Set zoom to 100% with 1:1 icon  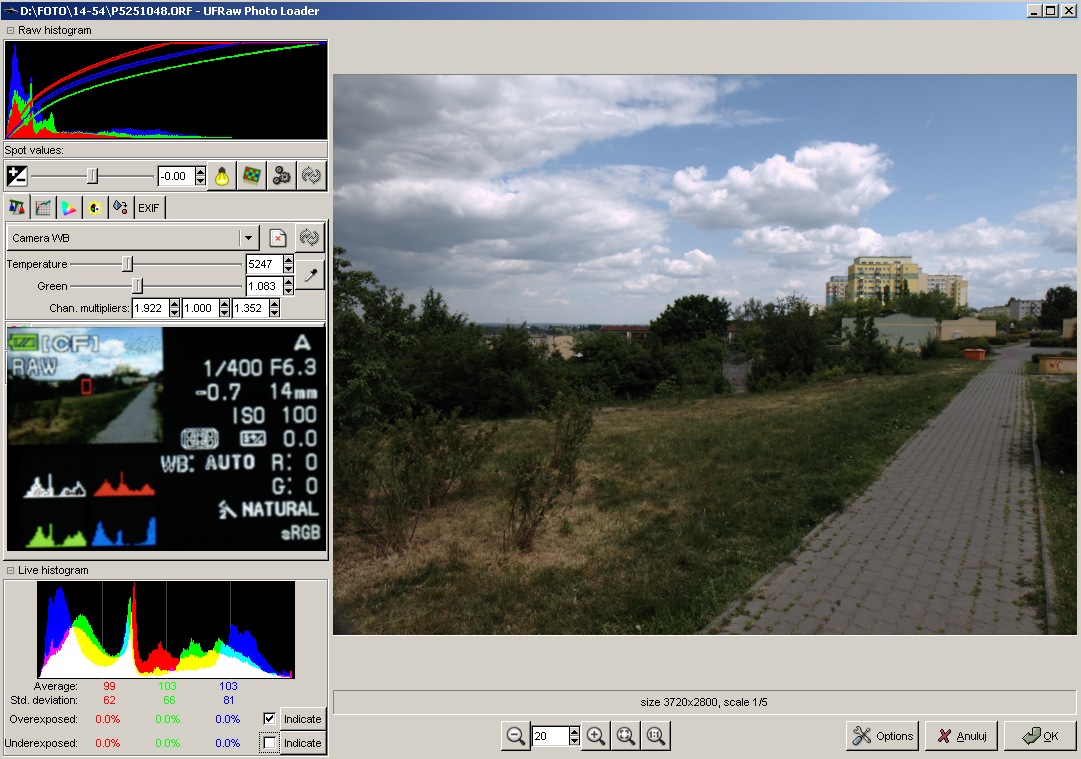[656, 736]
